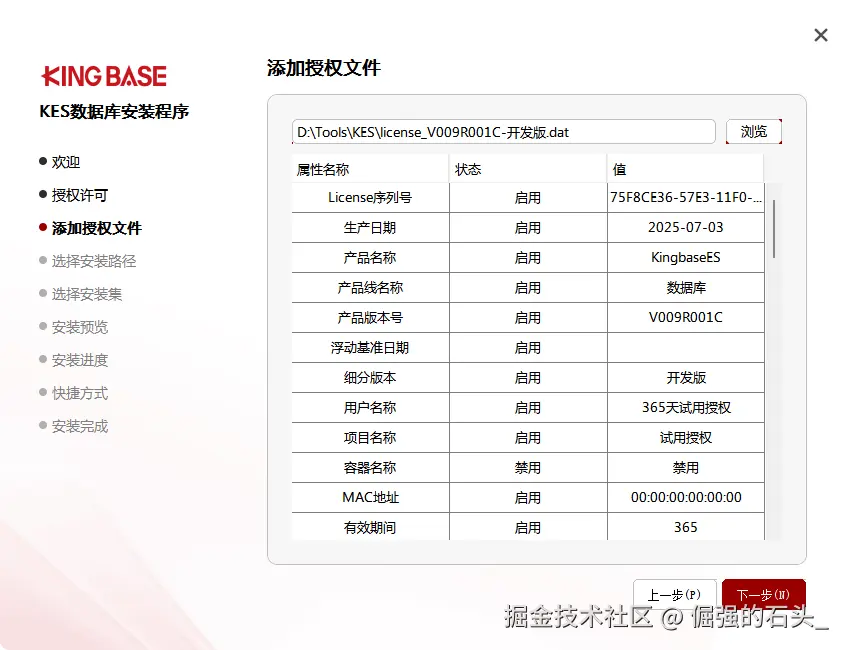848x650 pixels.
Task: Click the 项目名称 cell
Action: click(x=370, y=437)
